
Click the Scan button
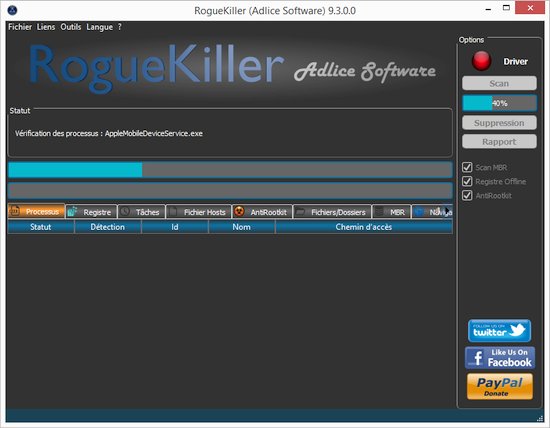coord(499,83)
